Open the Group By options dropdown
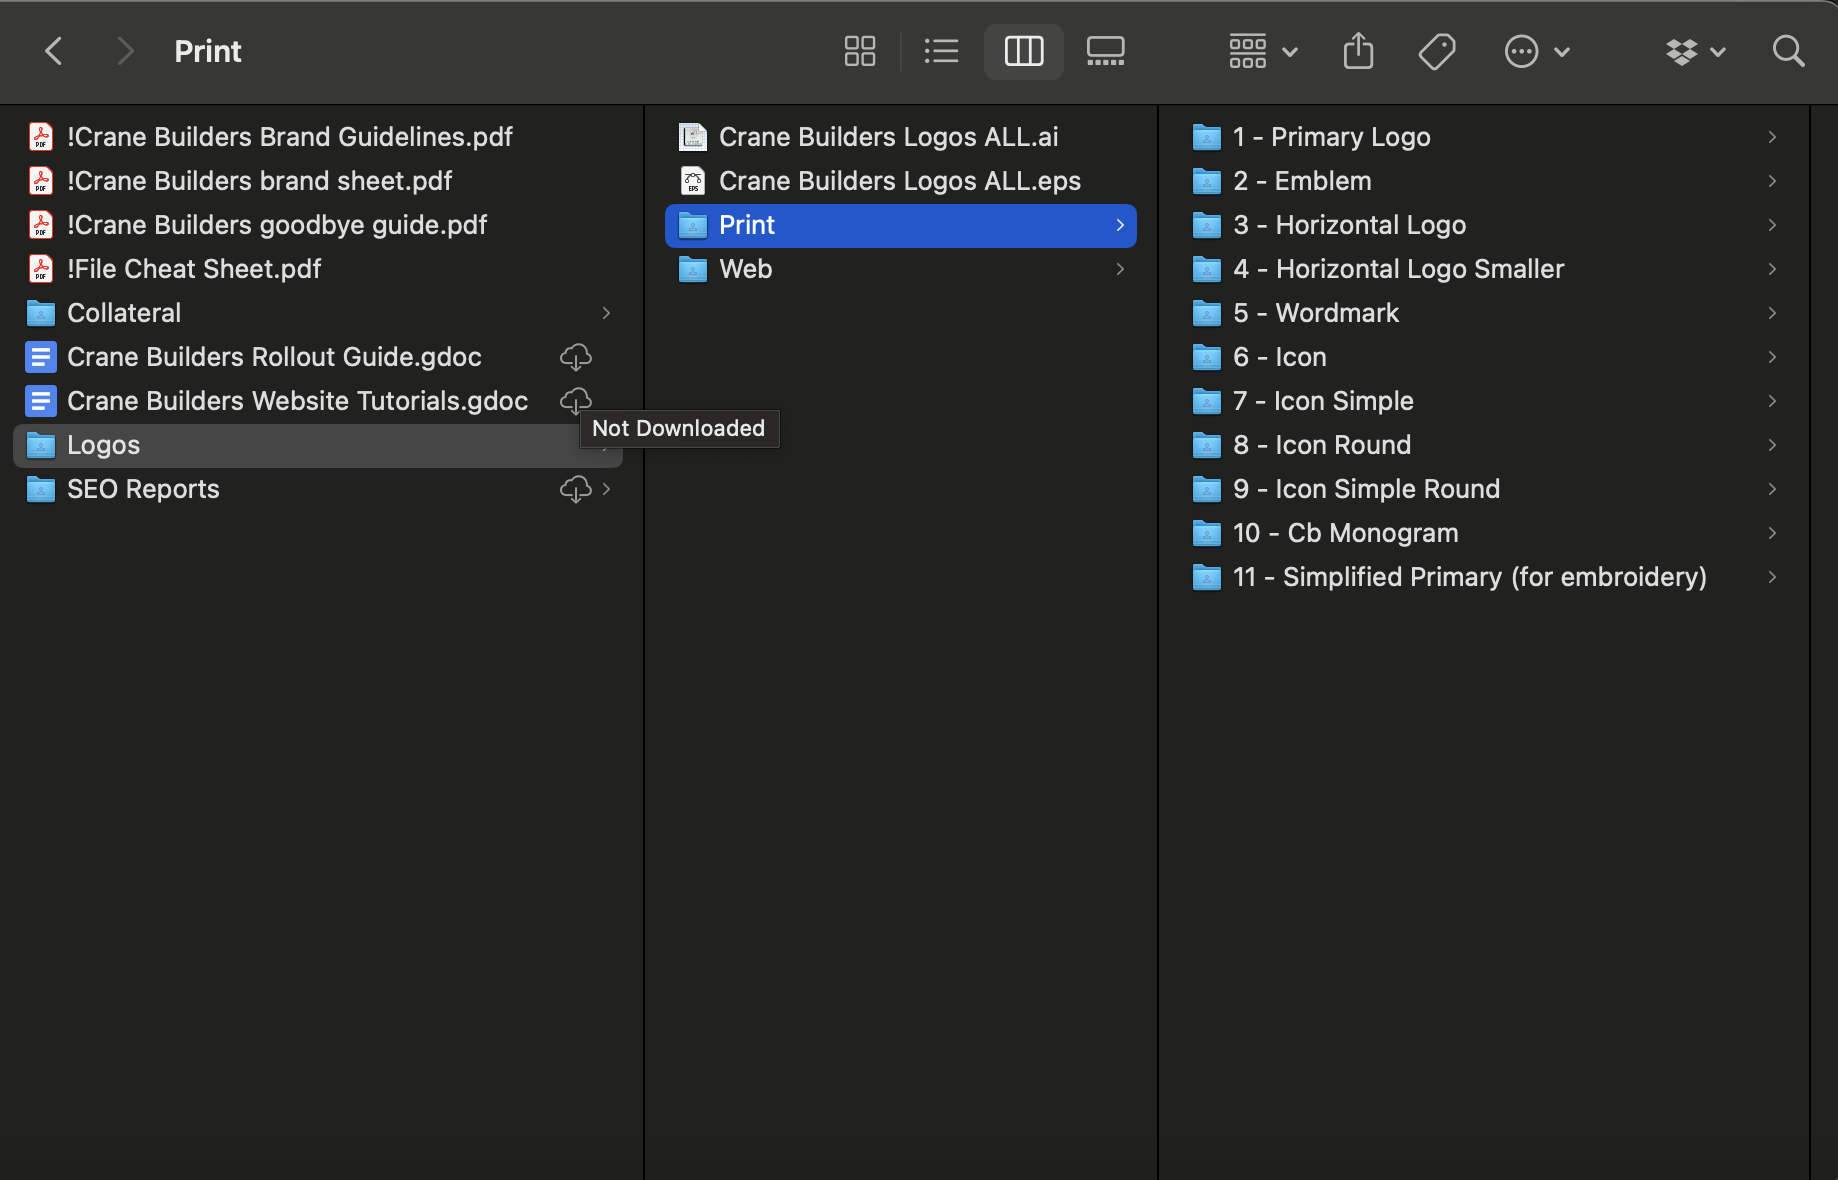The width and height of the screenshot is (1838, 1180). pos(1263,51)
